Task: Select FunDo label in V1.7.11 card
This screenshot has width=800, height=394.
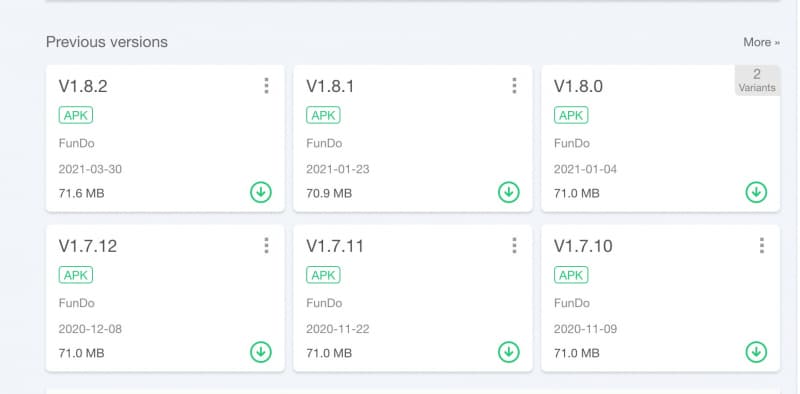Action: coord(324,303)
